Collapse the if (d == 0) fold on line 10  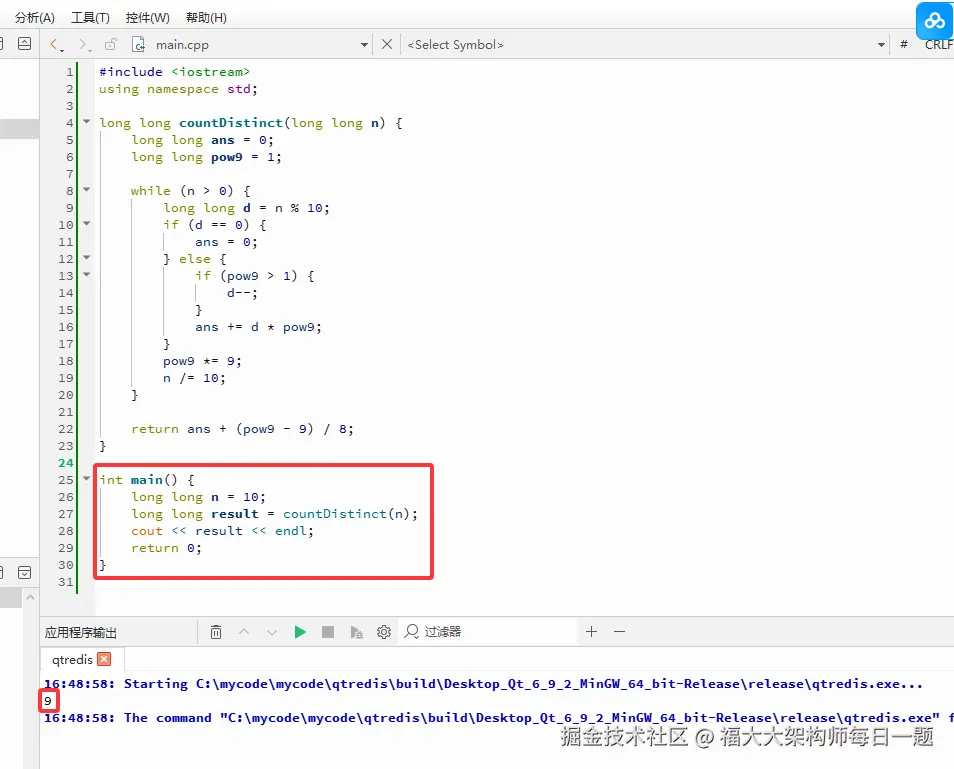click(x=86, y=224)
